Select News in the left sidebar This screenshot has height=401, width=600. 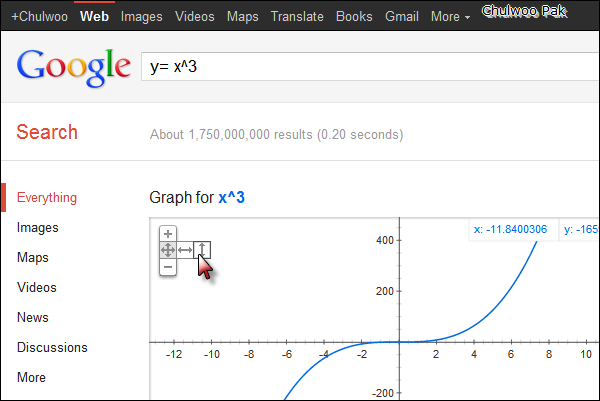[33, 318]
